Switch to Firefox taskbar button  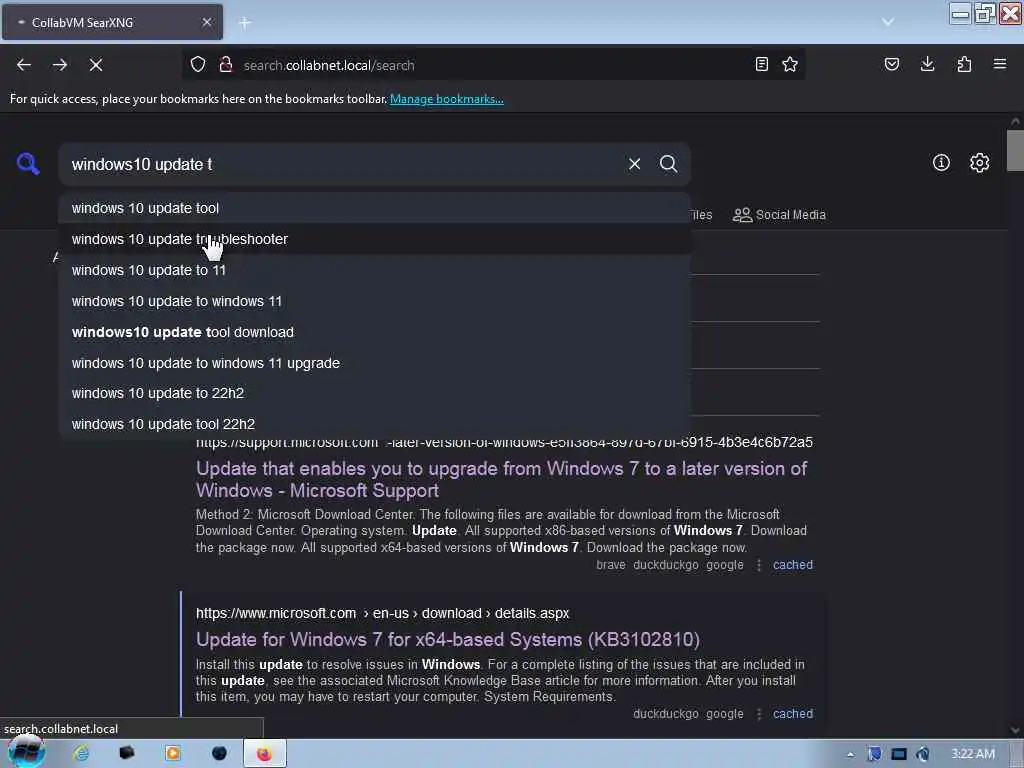coord(264,754)
